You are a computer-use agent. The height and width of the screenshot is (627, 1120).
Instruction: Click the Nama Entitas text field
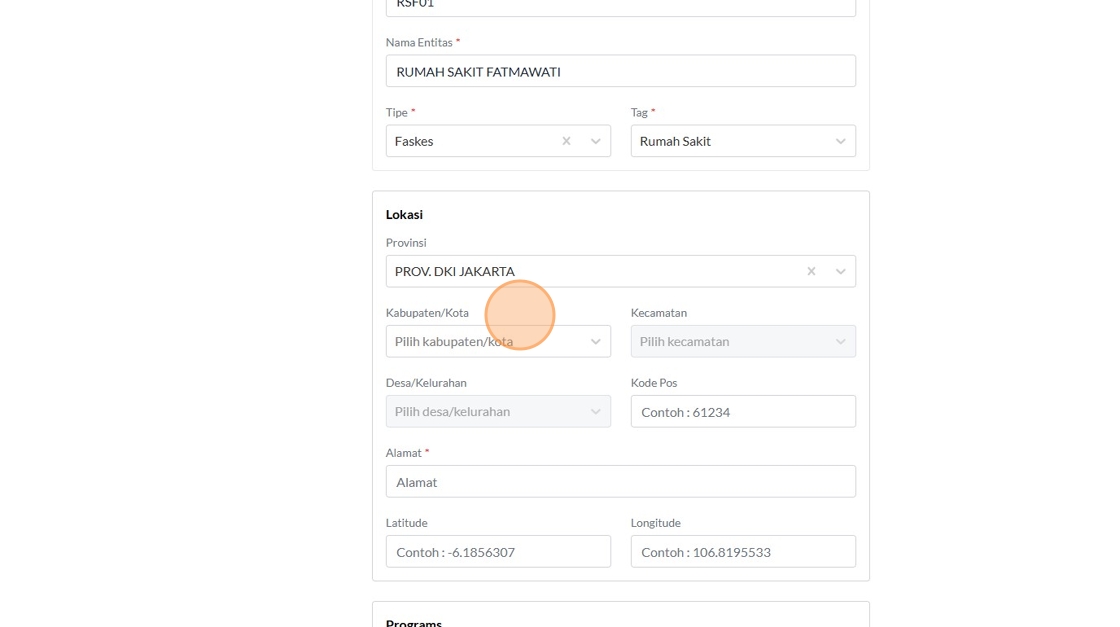[x=620, y=71]
